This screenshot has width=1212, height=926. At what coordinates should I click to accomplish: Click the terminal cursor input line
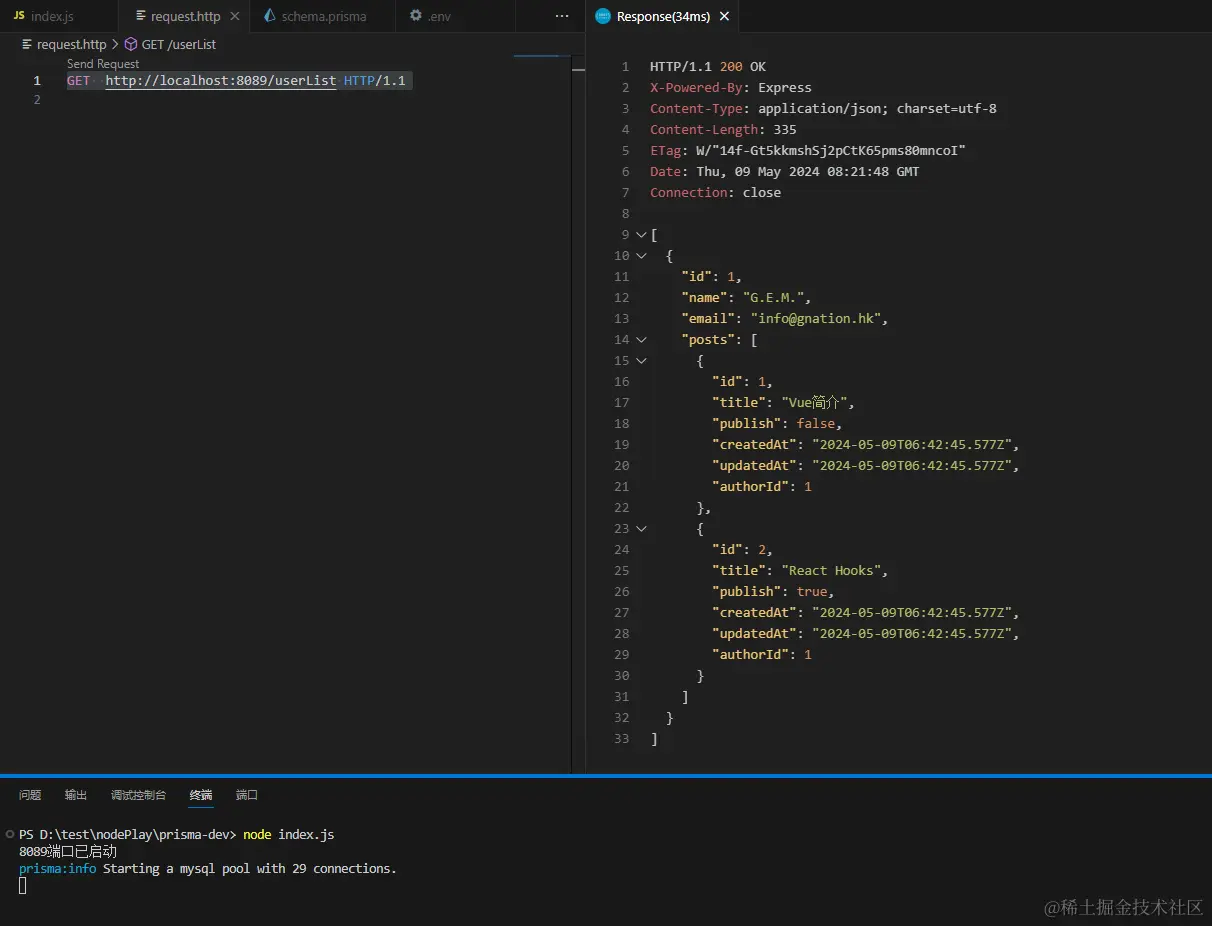(x=23, y=886)
